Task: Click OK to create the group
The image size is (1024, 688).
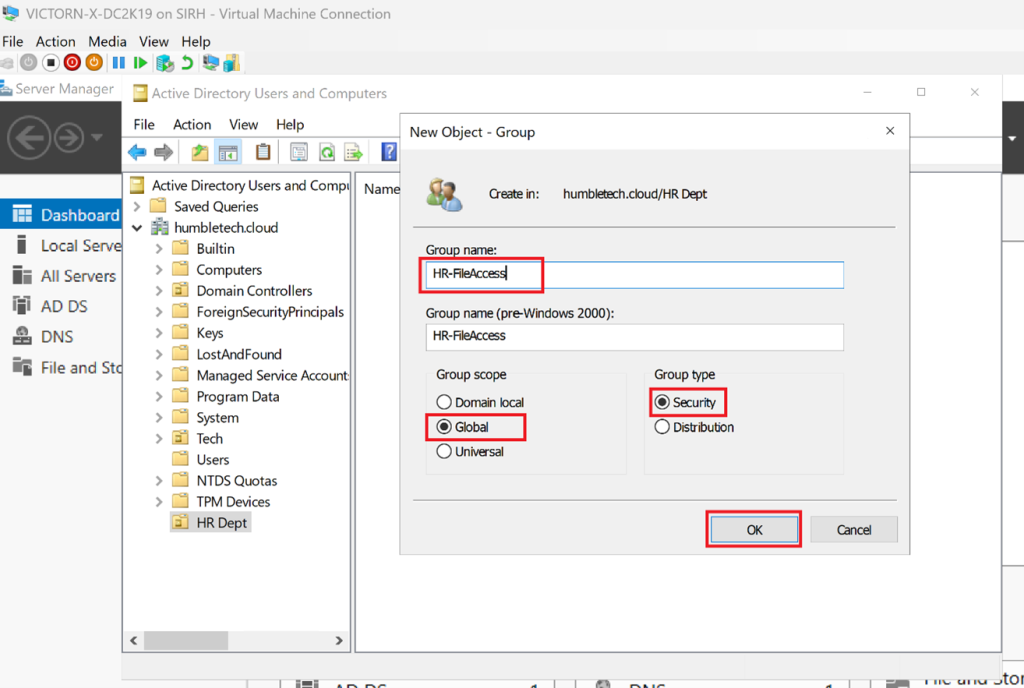Action: pos(754,530)
